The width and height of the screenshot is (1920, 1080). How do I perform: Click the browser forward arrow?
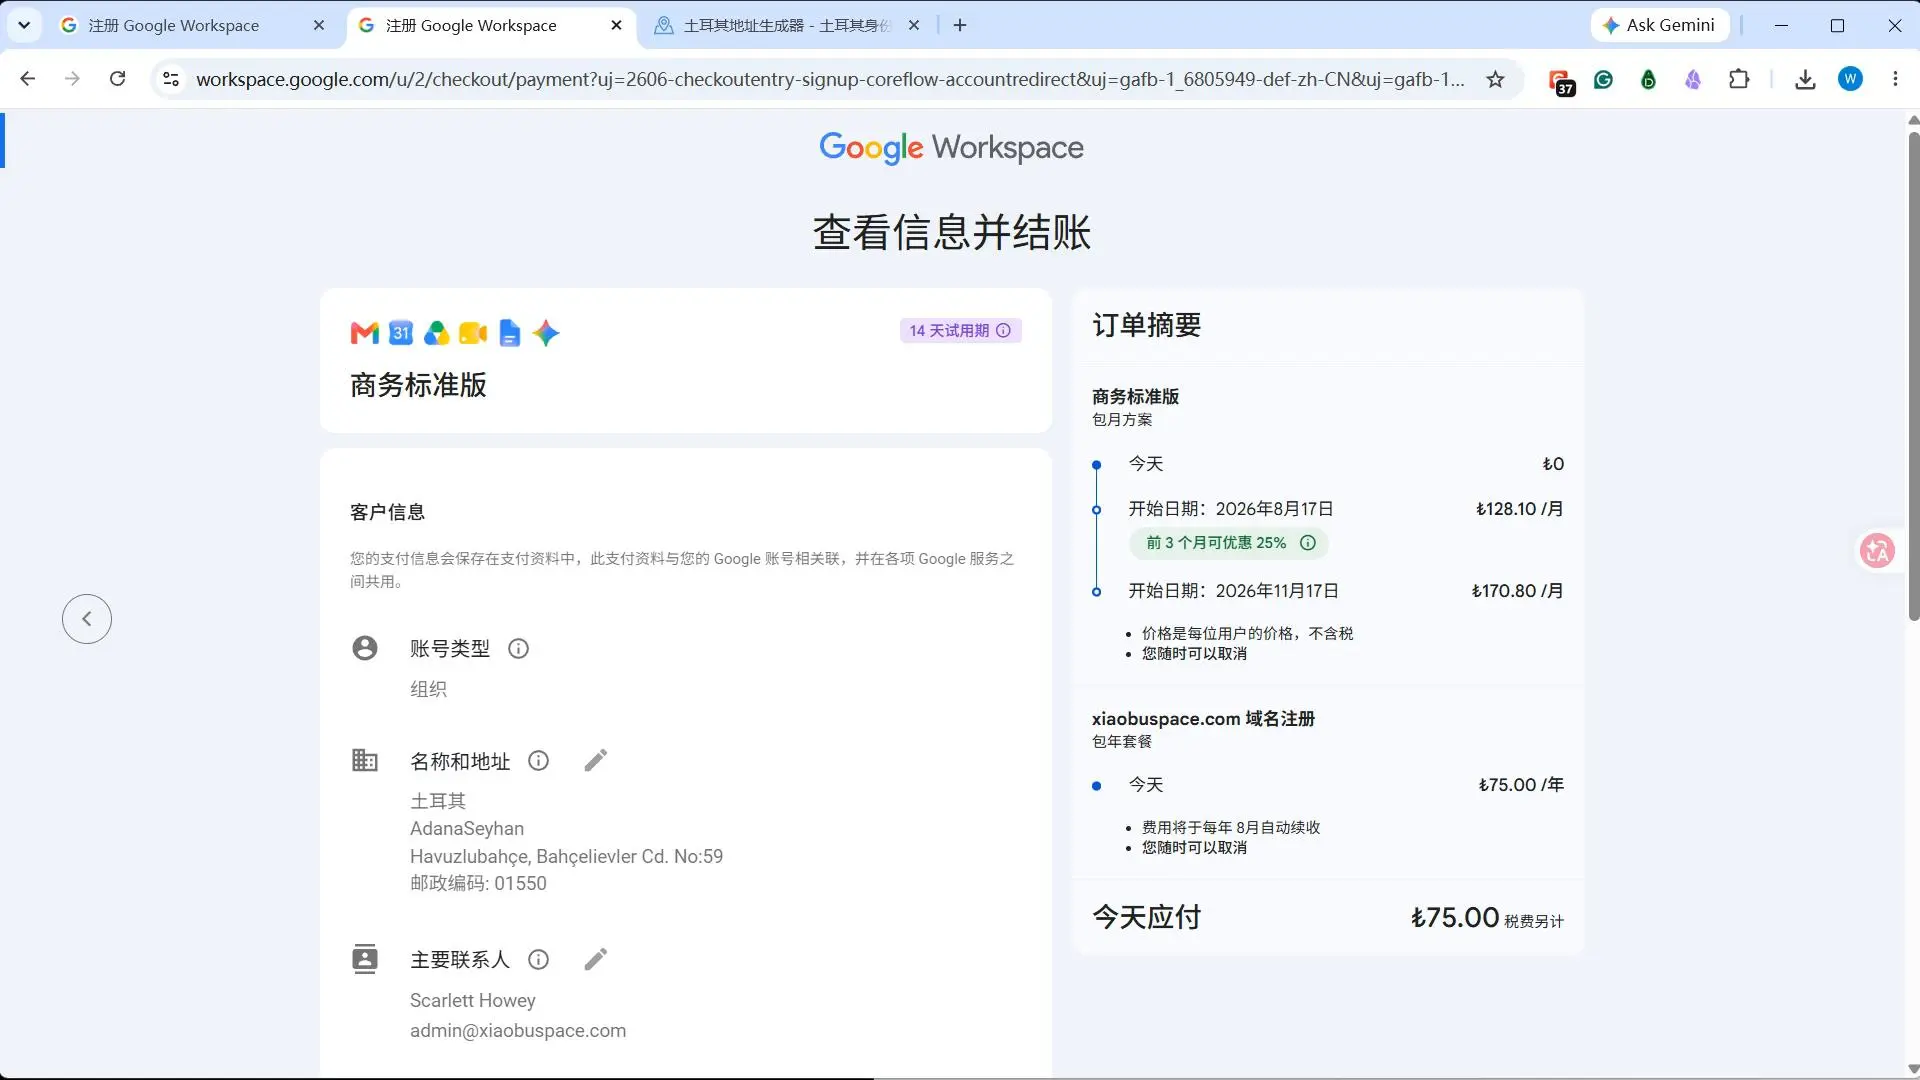tap(72, 79)
